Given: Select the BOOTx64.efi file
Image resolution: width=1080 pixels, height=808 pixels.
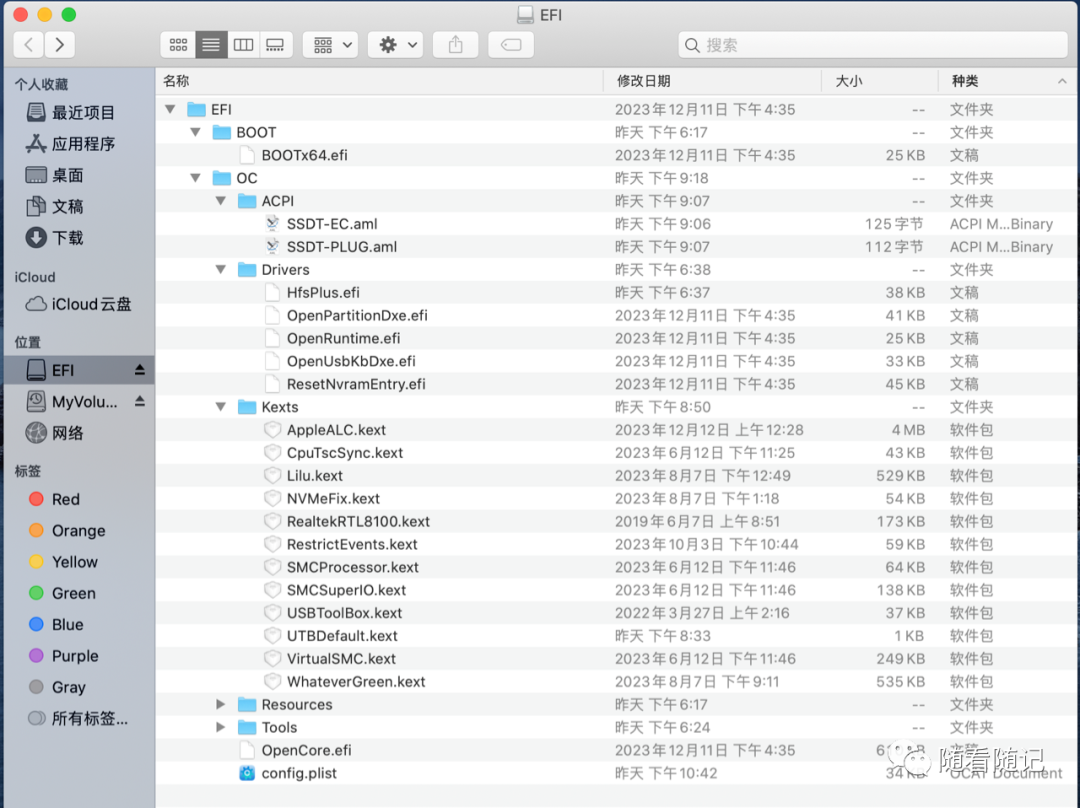Looking at the screenshot, I should (304, 155).
